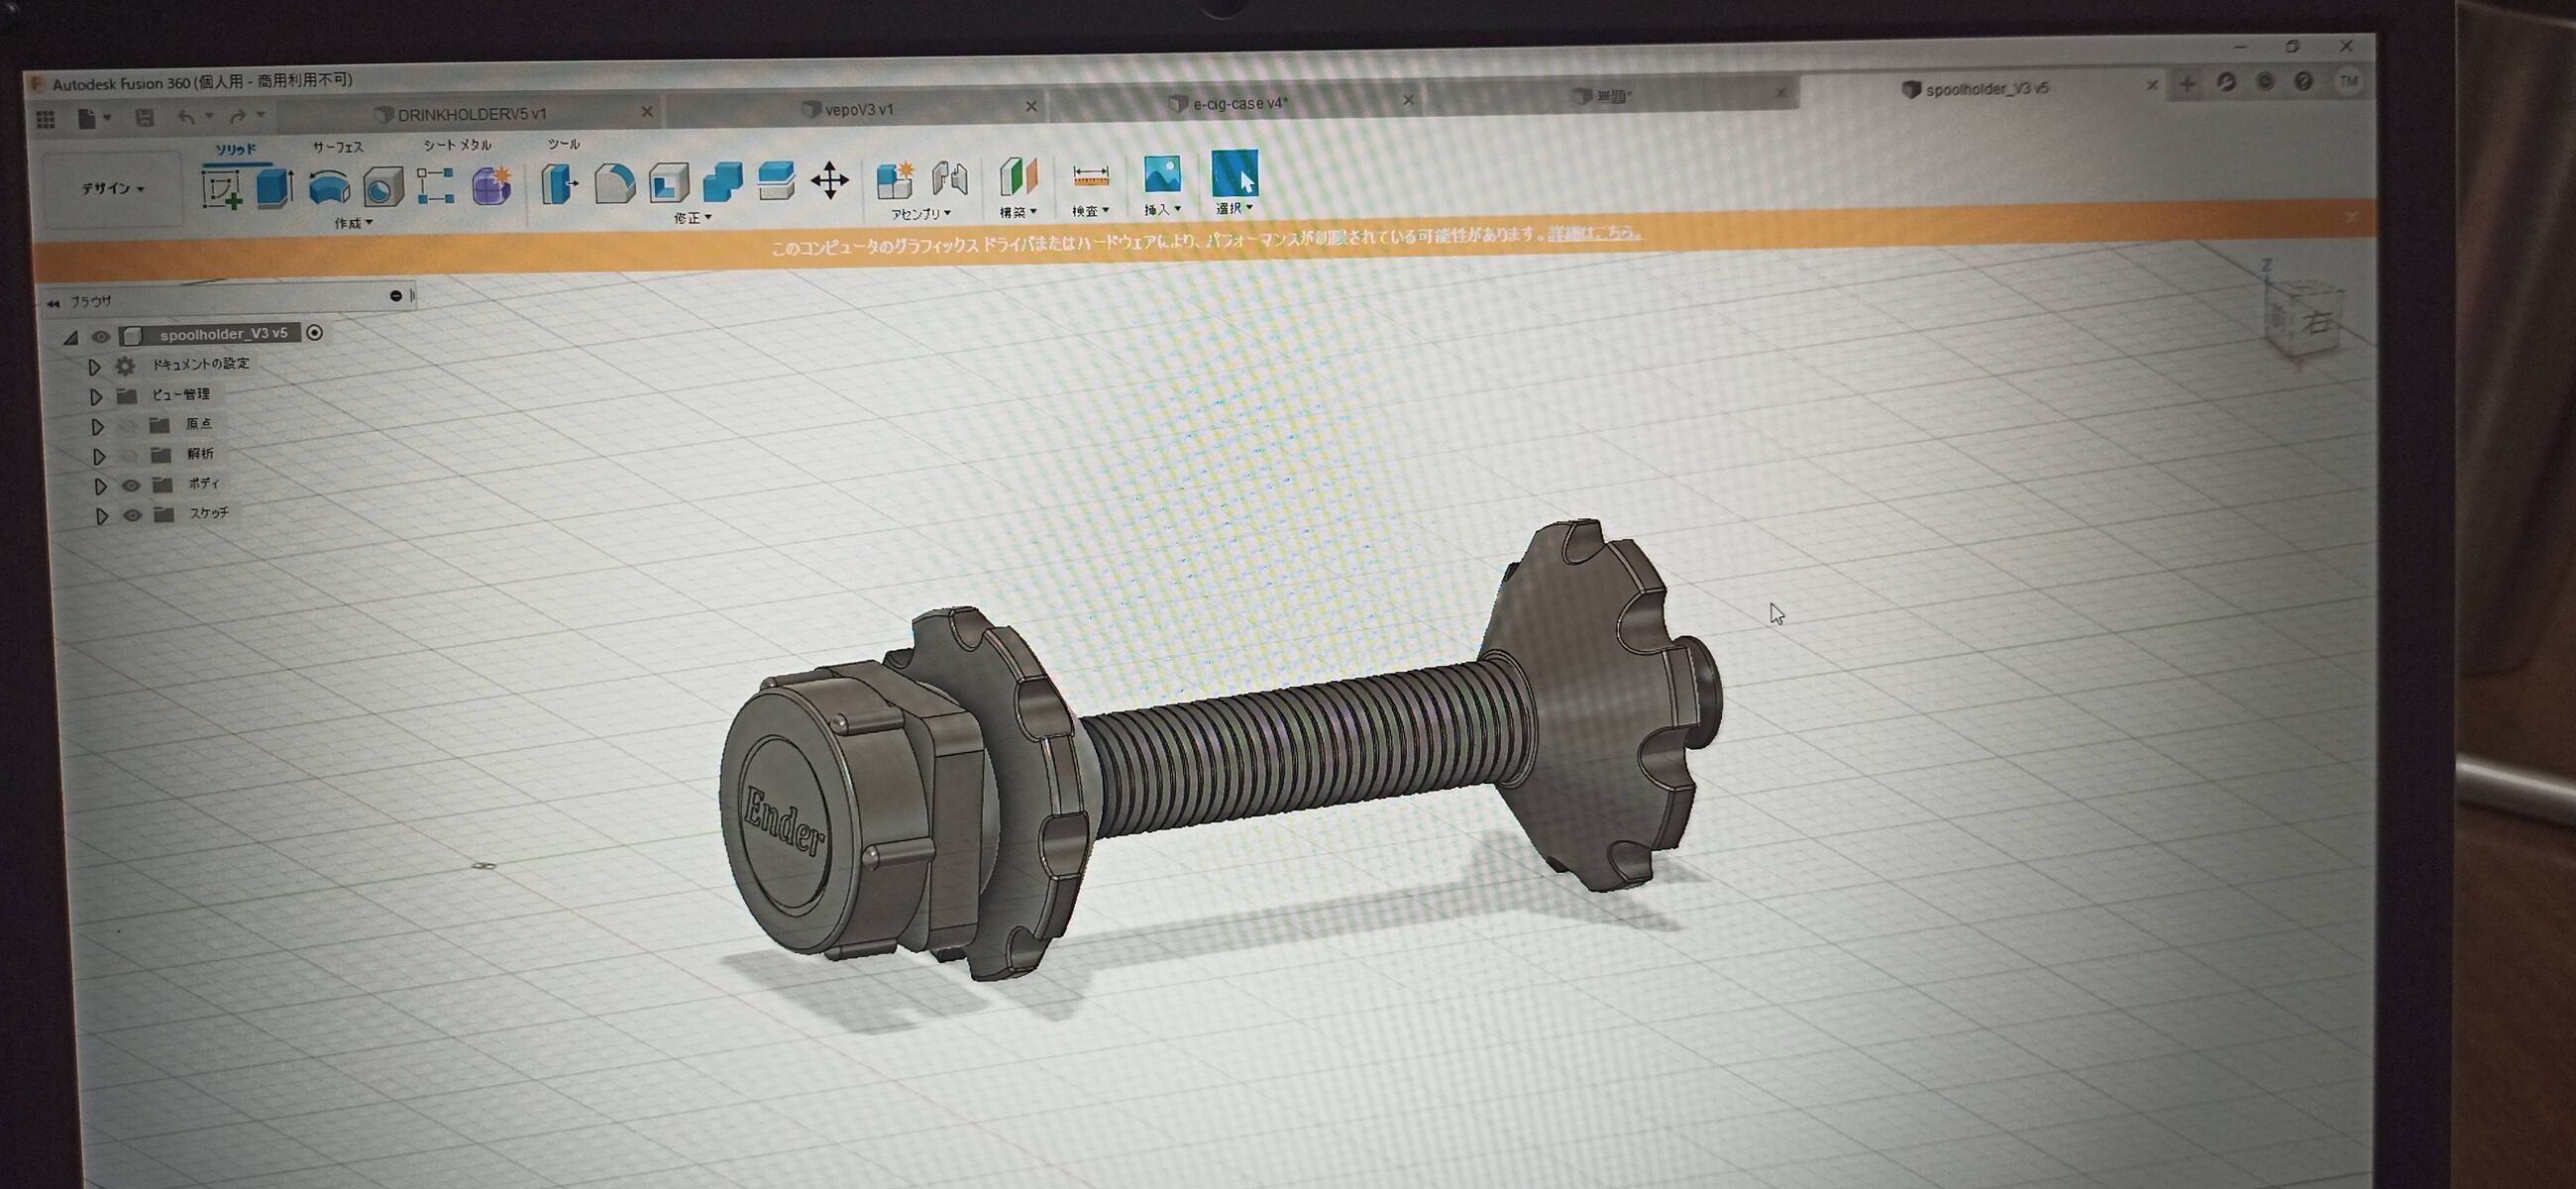This screenshot has height=1189, width=2576.
Task: Activate the Move/Copy arrows tool
Action: pyautogui.click(x=829, y=181)
